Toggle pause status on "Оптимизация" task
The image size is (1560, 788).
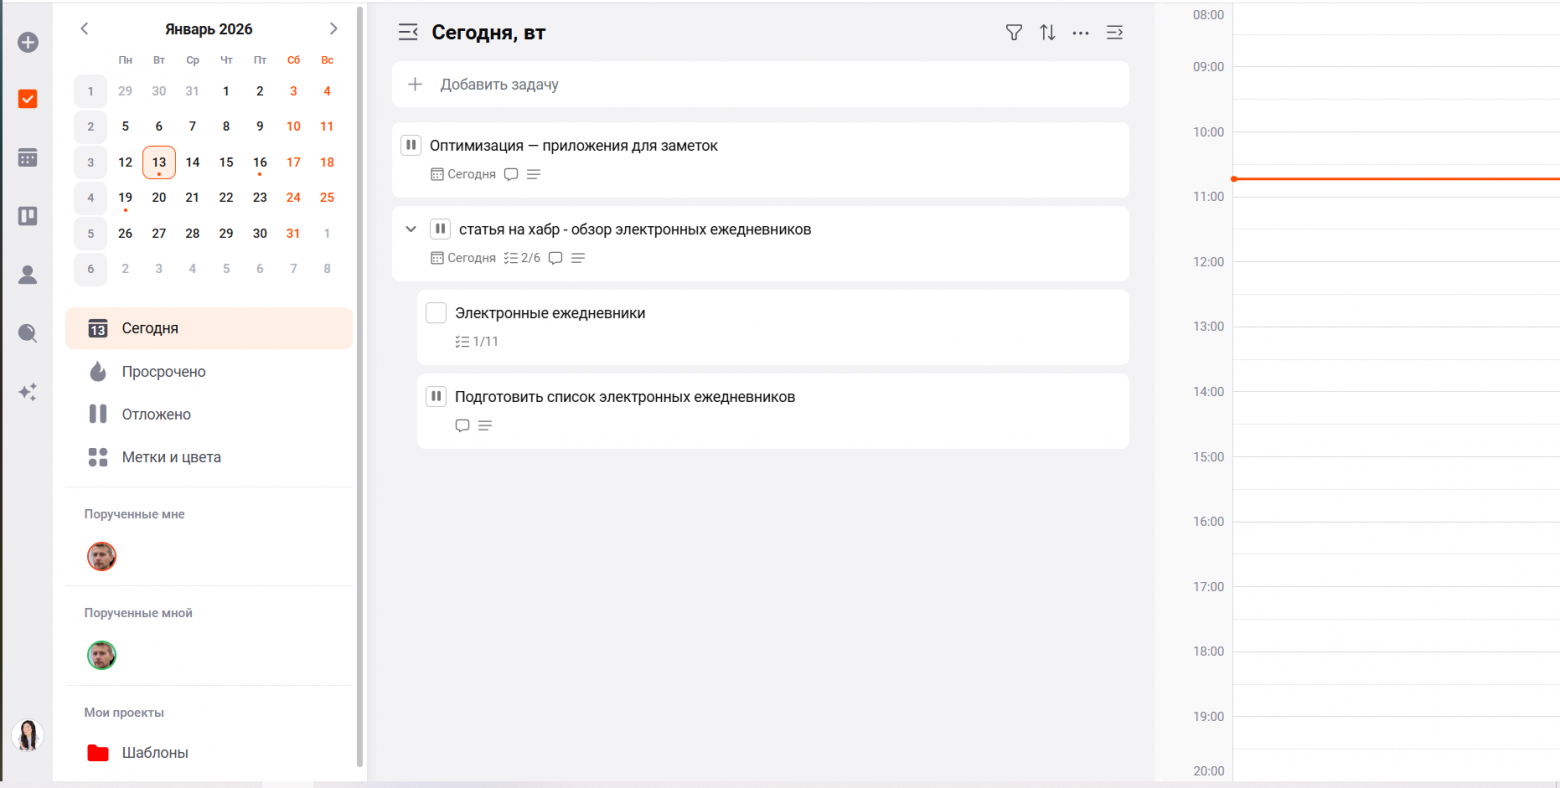(x=411, y=145)
